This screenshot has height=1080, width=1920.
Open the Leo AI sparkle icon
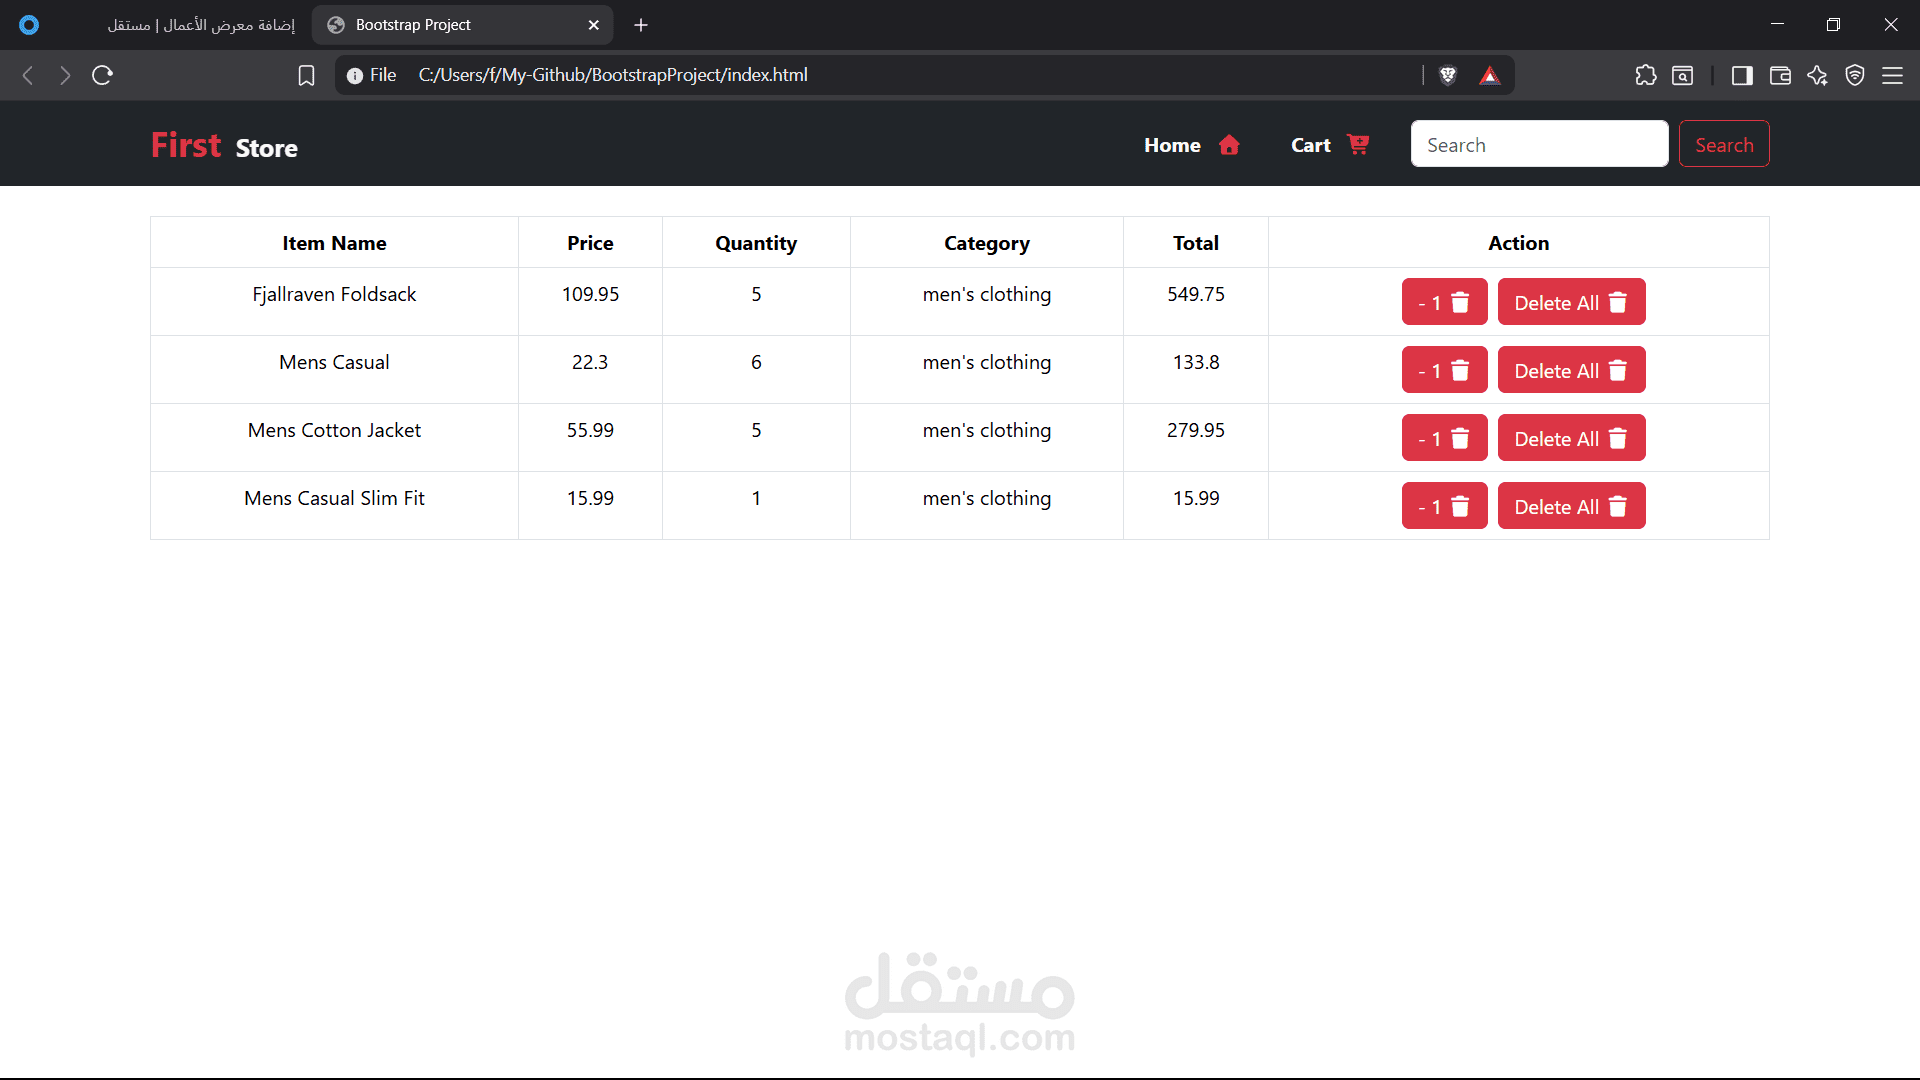tap(1817, 75)
